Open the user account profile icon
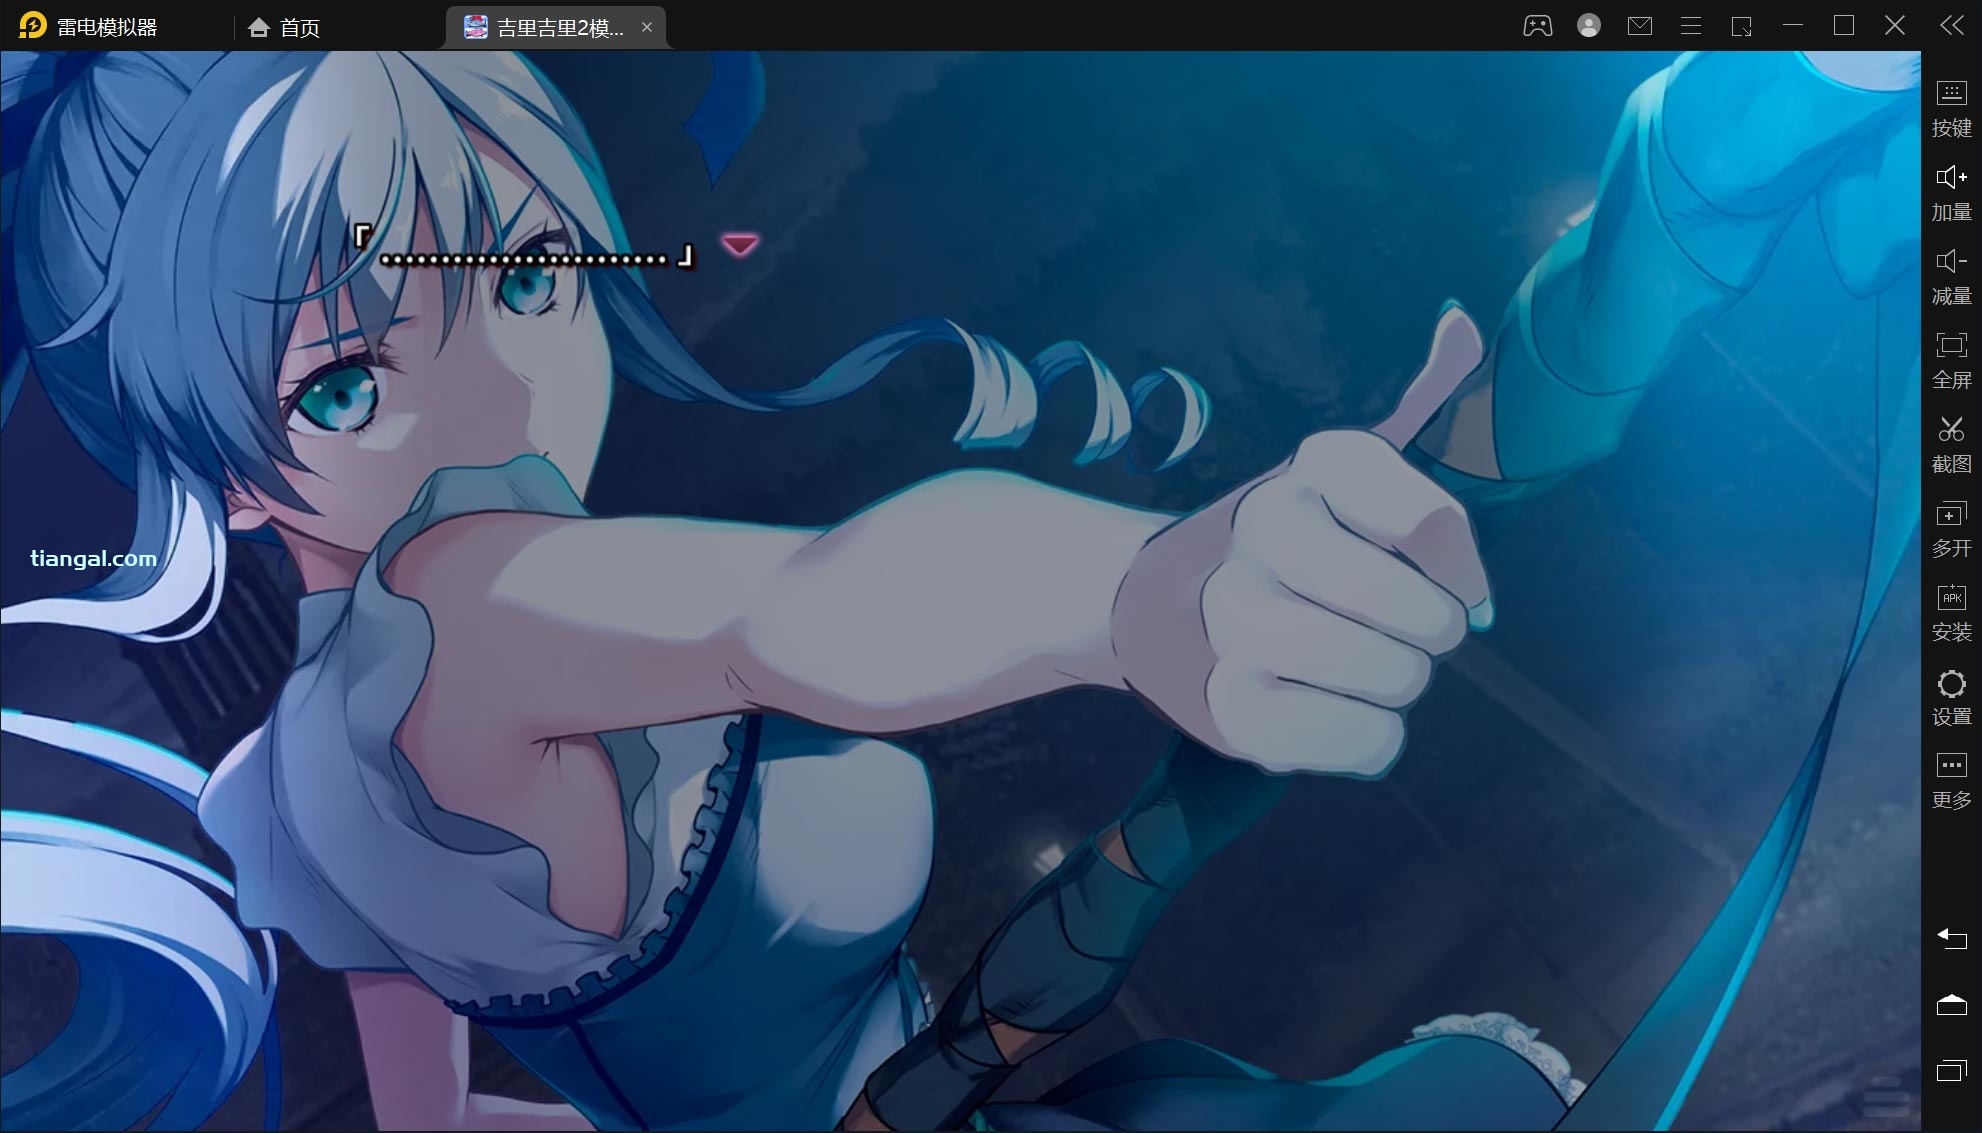 tap(1588, 26)
